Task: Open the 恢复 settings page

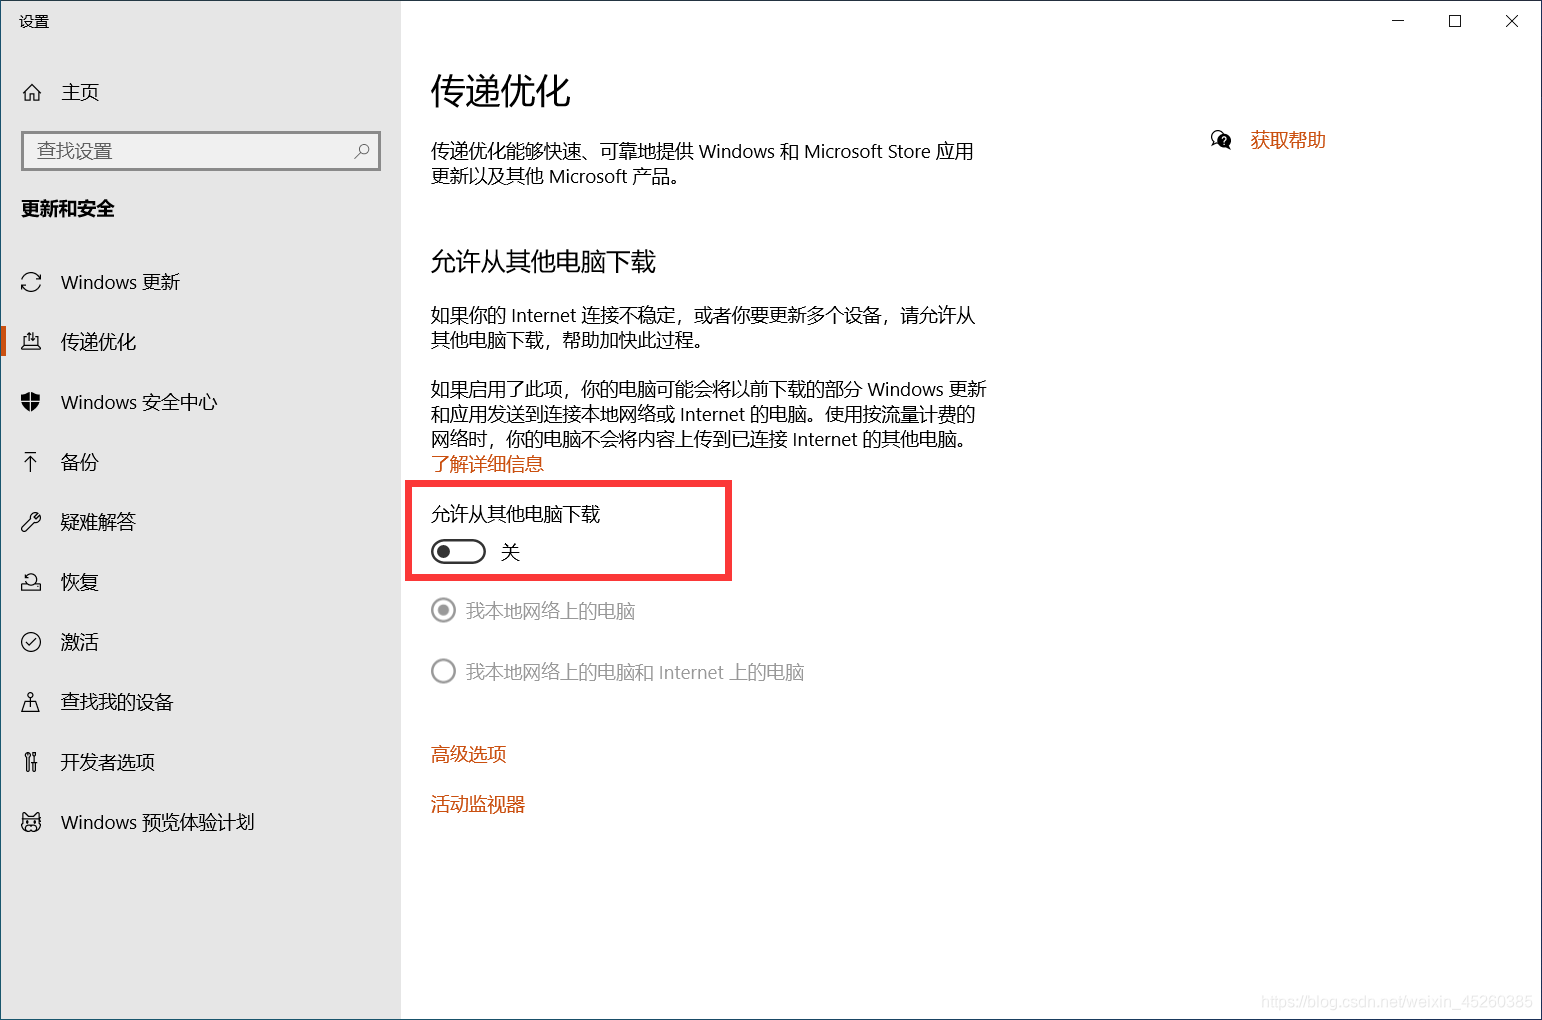Action: point(200,582)
